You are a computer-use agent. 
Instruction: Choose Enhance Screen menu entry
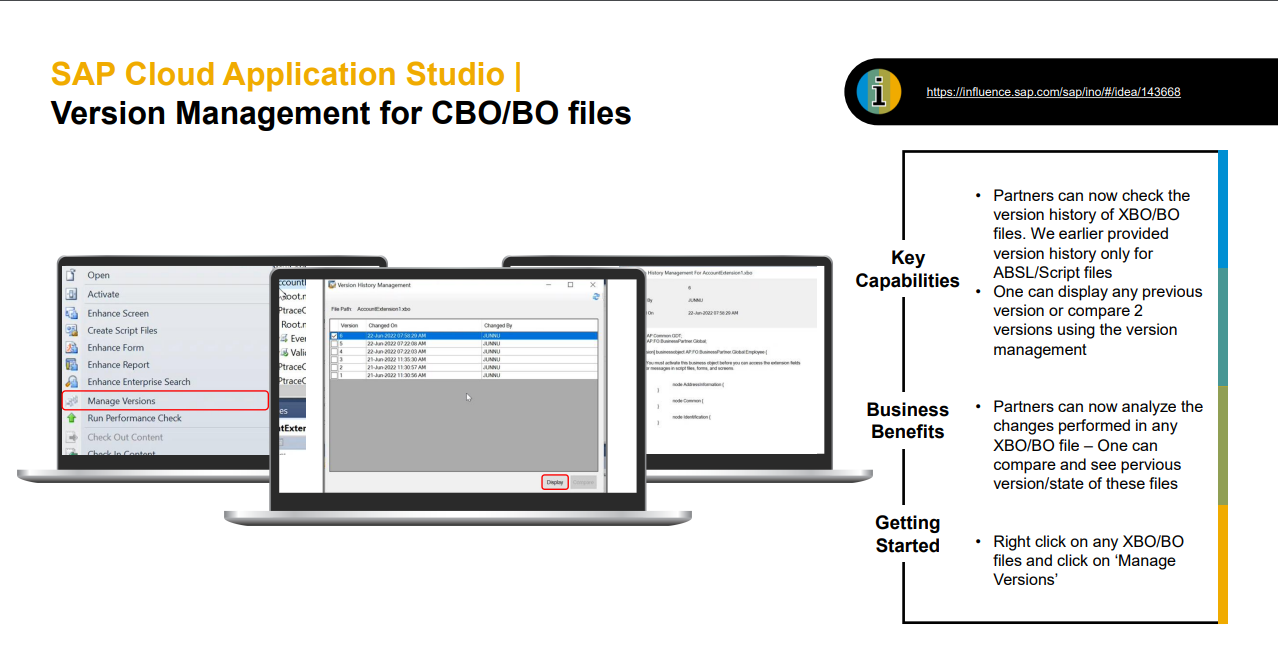click(118, 313)
